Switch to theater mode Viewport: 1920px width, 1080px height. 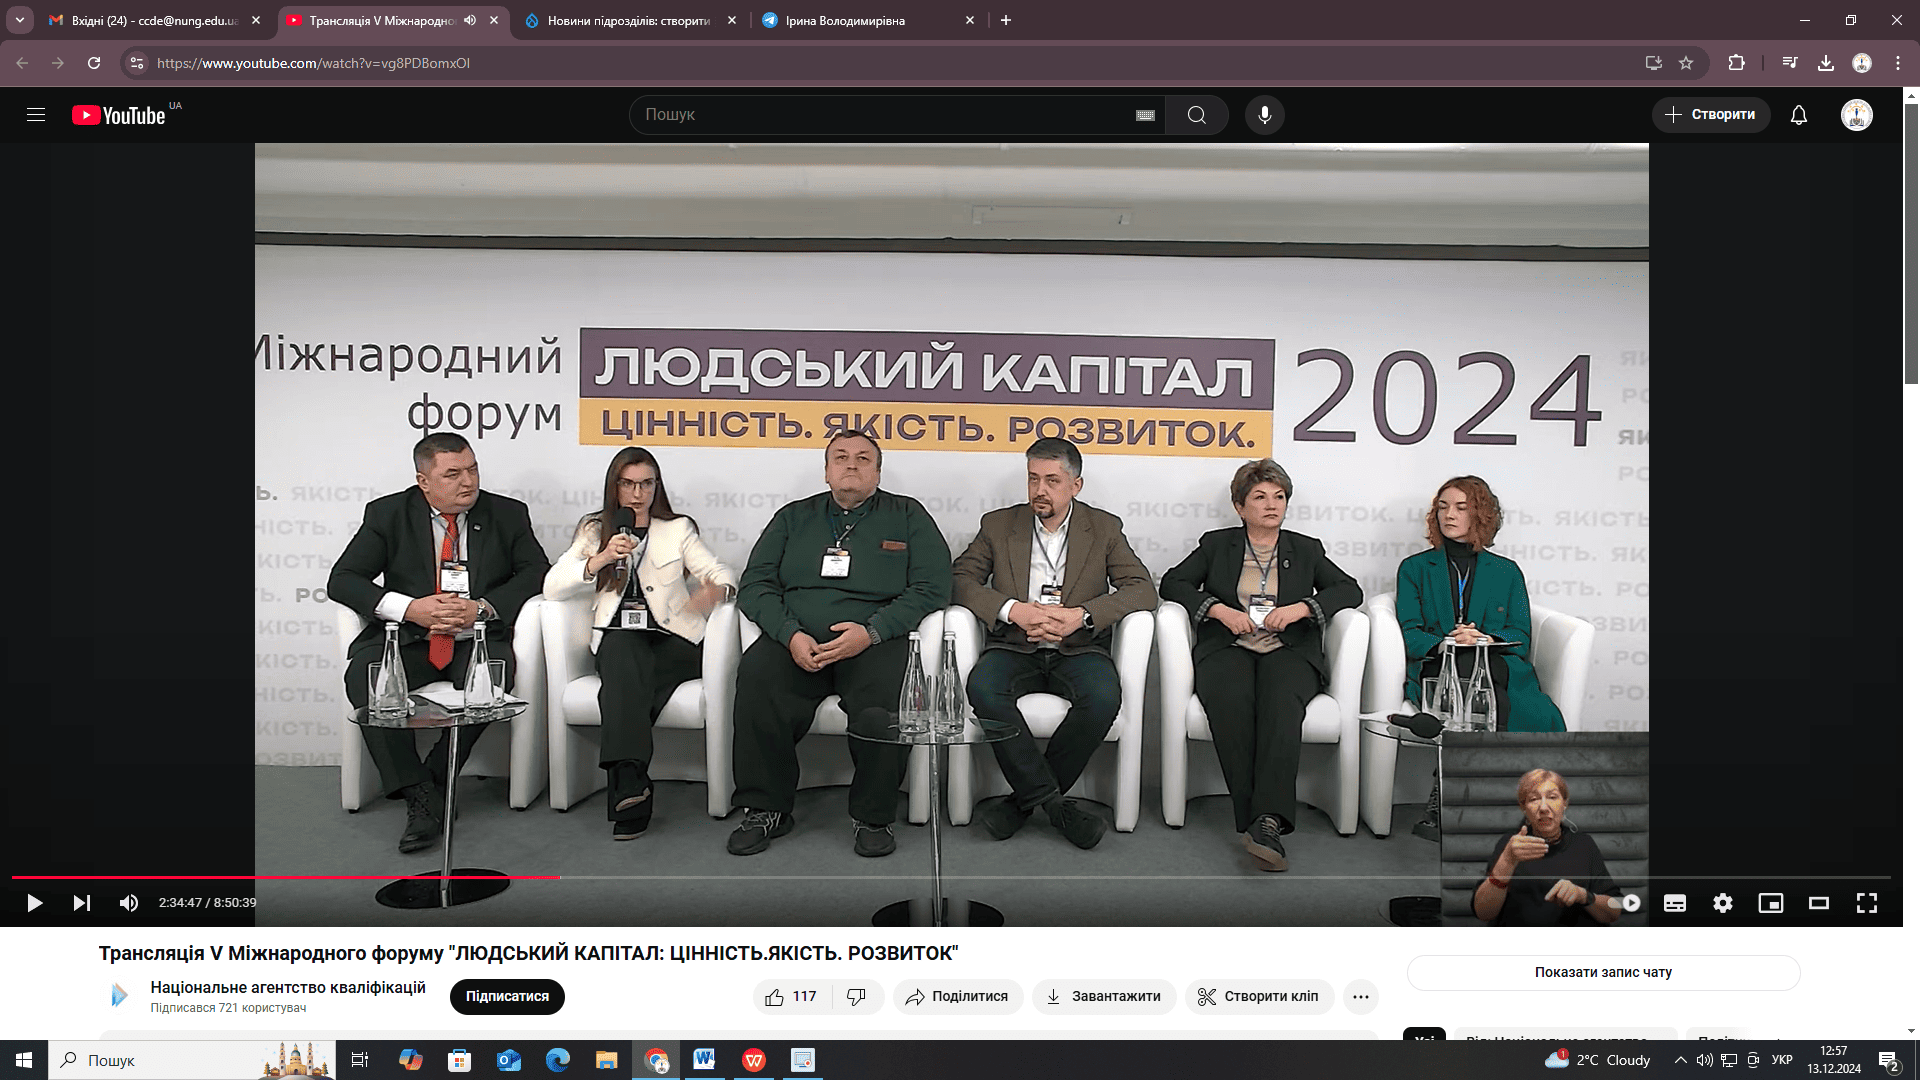click(1819, 903)
